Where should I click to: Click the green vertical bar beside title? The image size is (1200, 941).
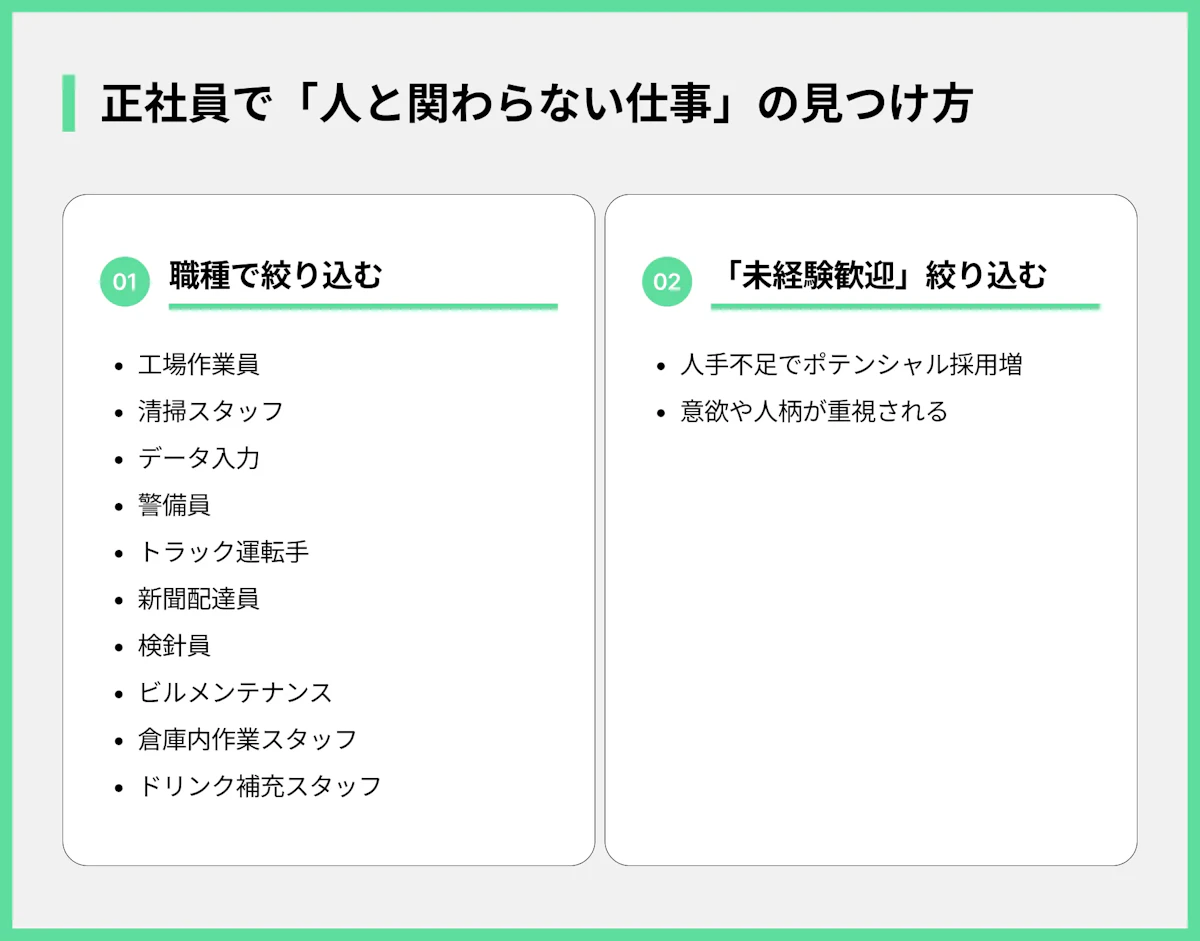point(68,103)
